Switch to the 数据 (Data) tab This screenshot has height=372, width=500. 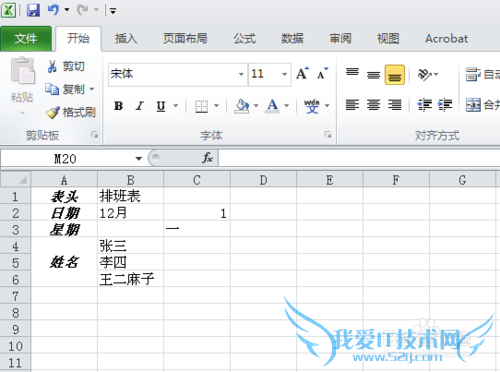(x=292, y=39)
